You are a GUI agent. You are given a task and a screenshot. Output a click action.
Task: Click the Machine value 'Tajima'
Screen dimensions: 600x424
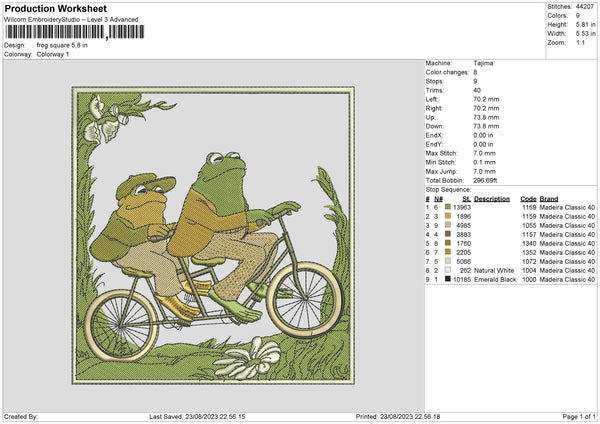pyautogui.click(x=483, y=63)
